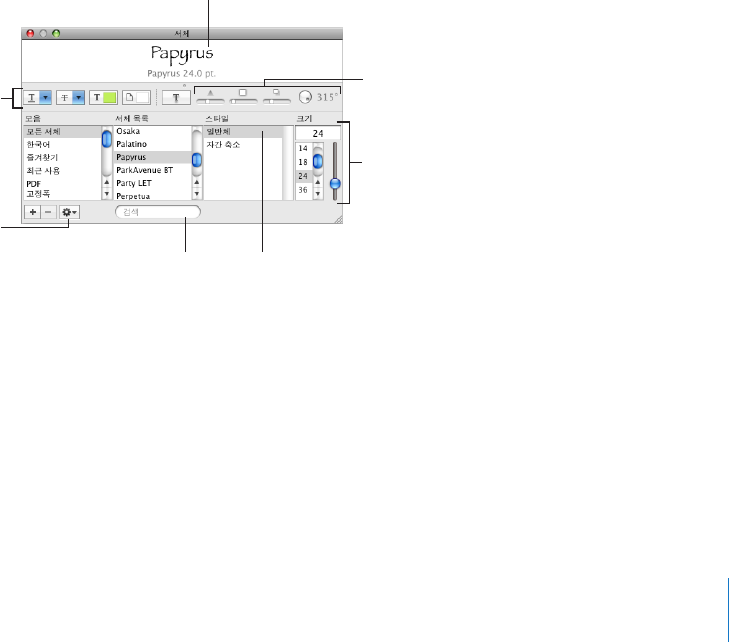Select the Party LET font family
Screen dimensions: 729x642
coord(152,183)
